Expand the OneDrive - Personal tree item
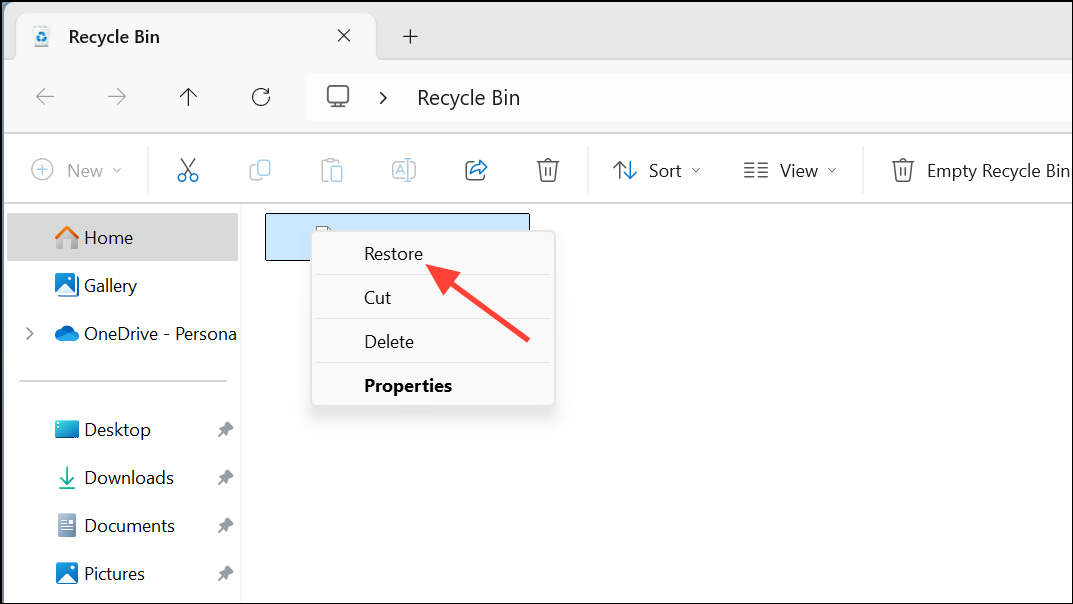The image size is (1073, 604). tap(28, 333)
